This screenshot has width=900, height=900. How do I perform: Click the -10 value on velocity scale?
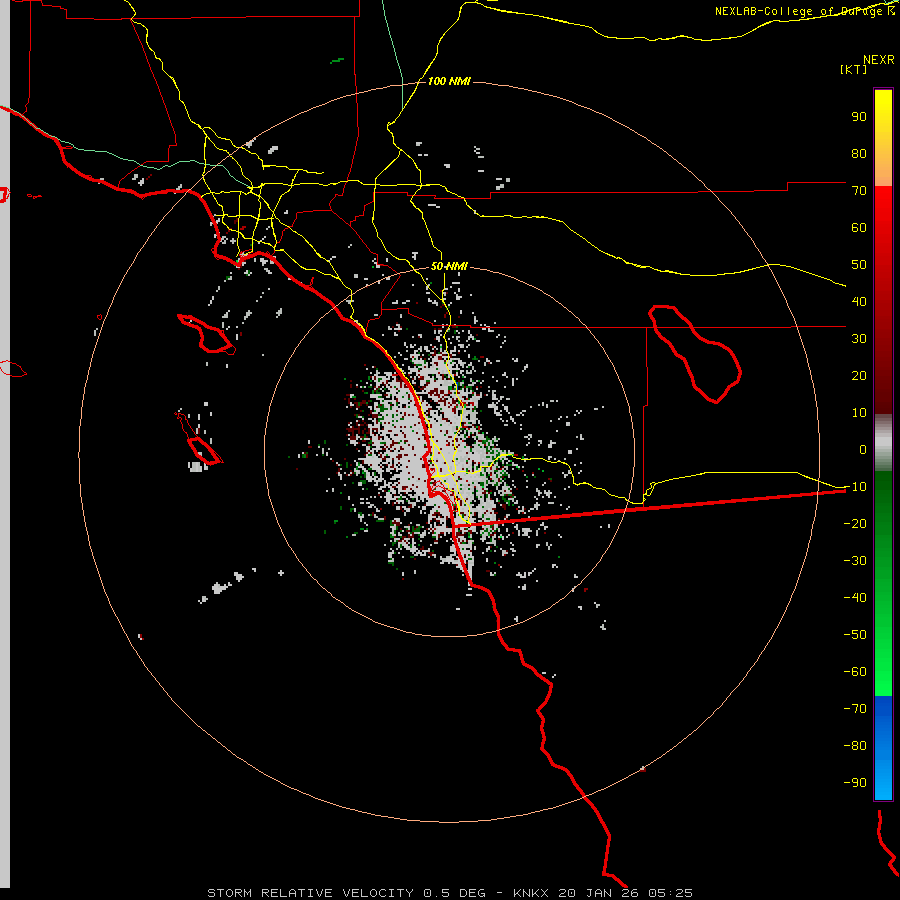click(x=855, y=487)
